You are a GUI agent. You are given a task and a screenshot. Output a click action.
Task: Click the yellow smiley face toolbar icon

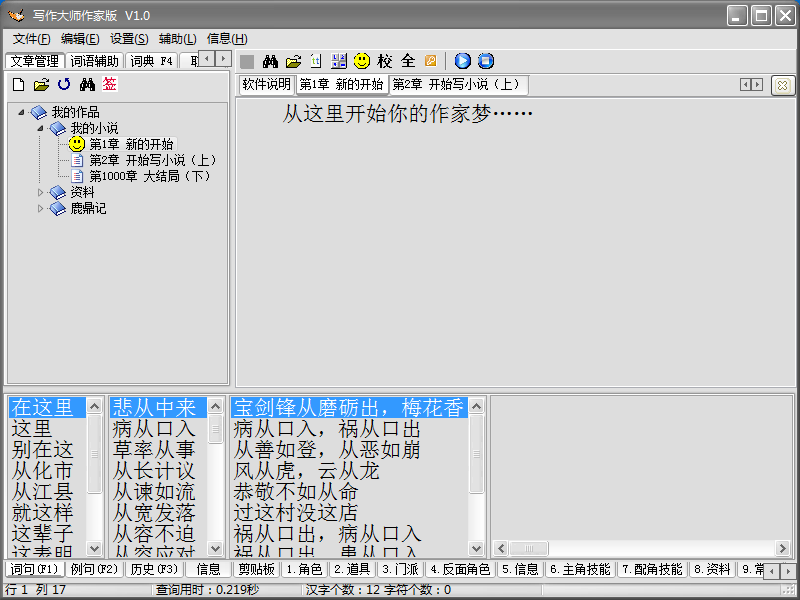coord(361,61)
